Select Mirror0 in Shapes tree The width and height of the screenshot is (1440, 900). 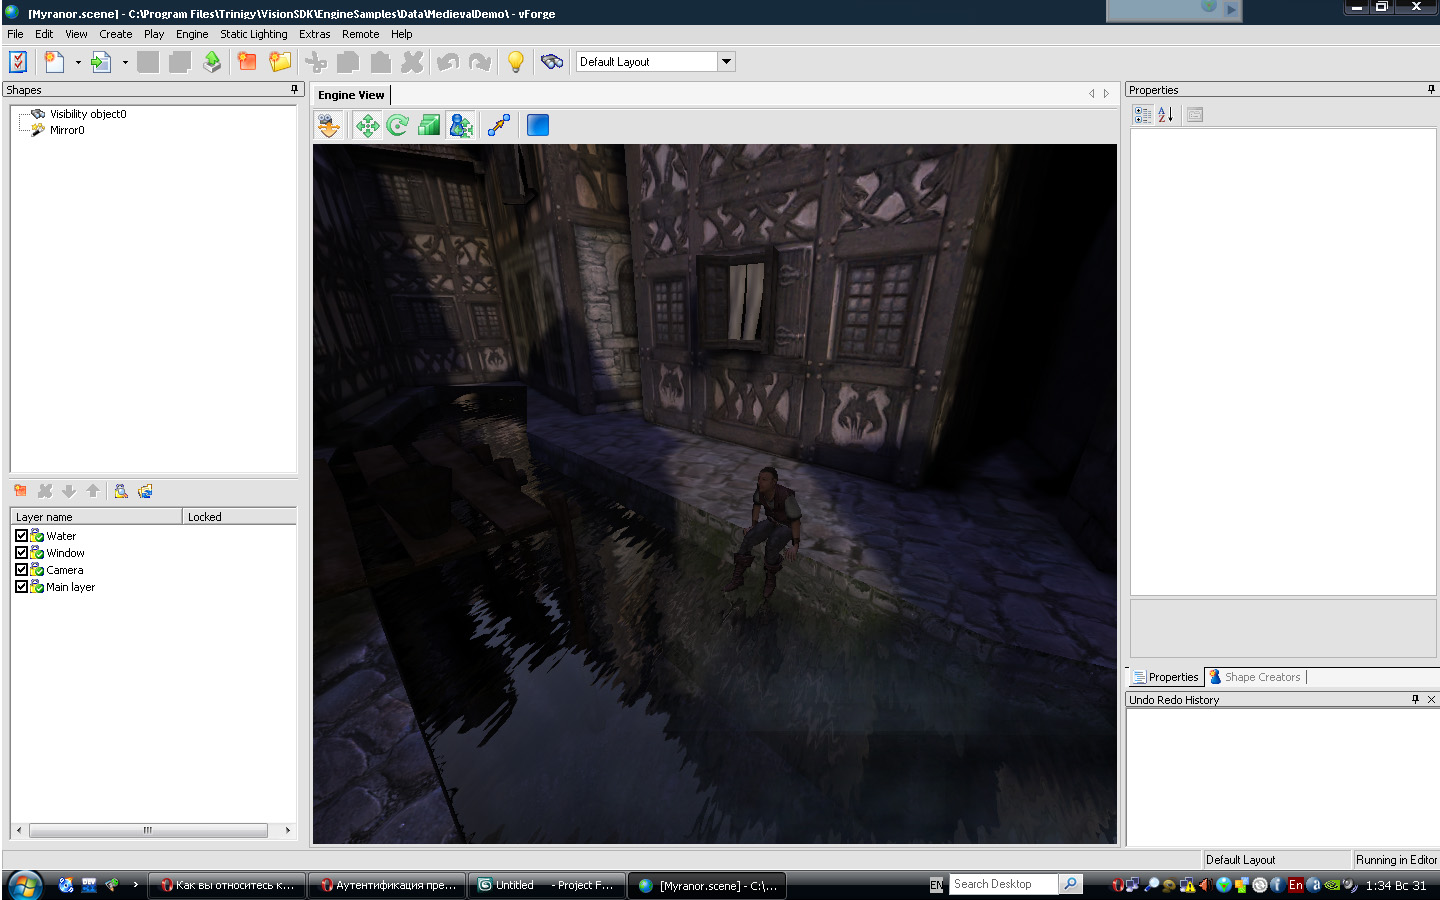tap(67, 130)
